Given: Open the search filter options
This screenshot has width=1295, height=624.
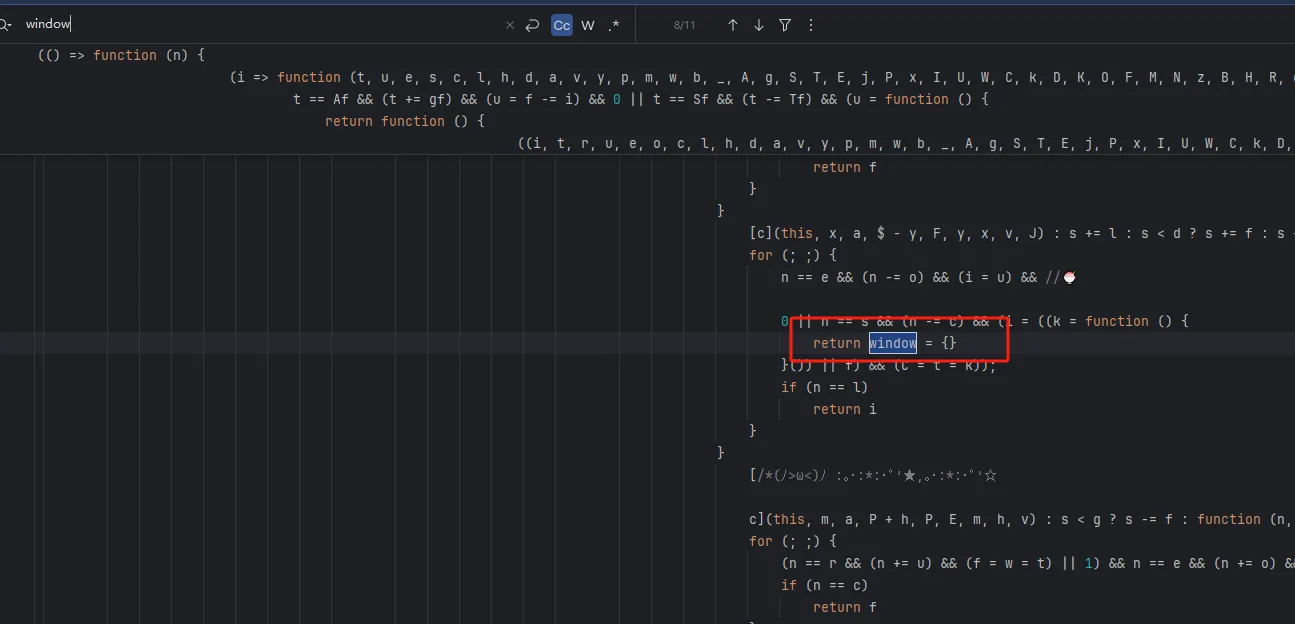Looking at the screenshot, I should point(785,25).
